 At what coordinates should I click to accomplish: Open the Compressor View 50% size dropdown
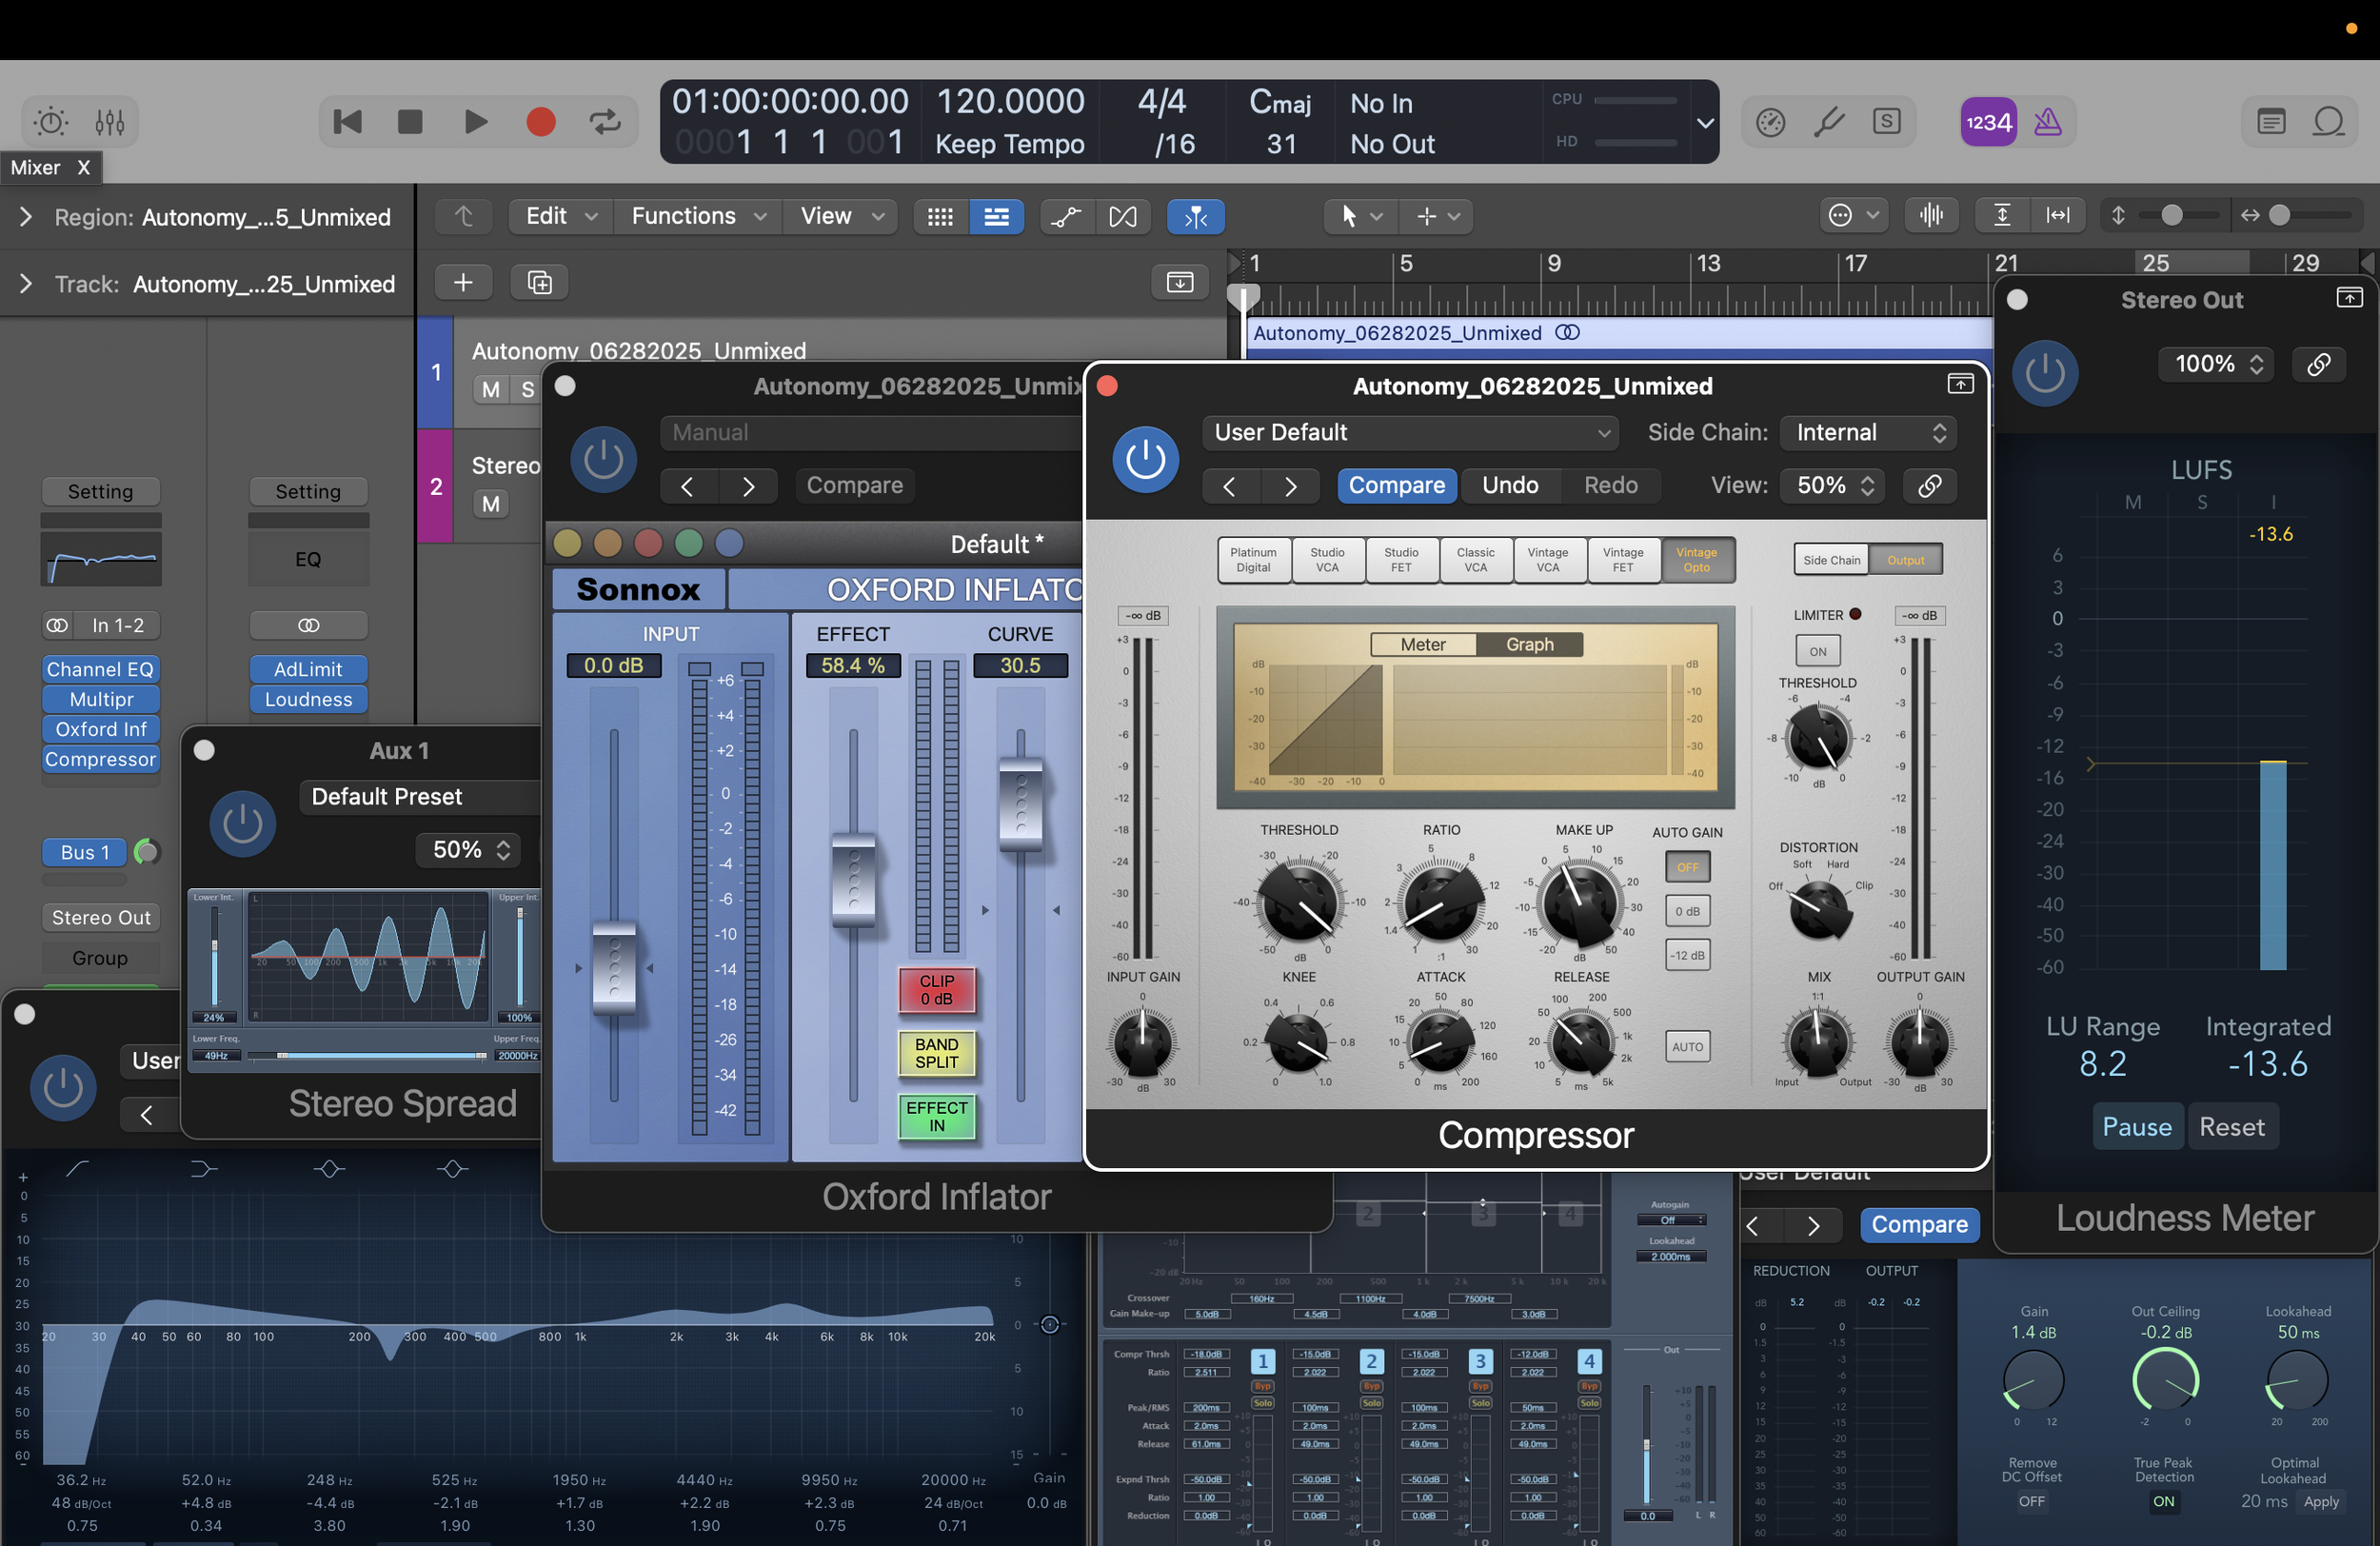pos(1834,486)
